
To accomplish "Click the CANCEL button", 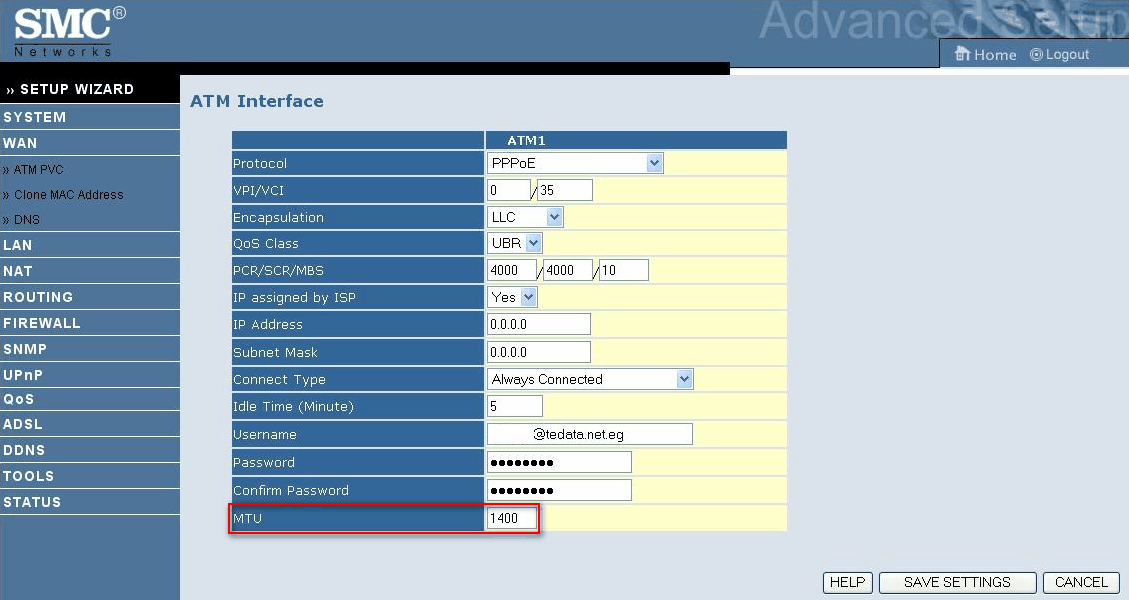I will click(x=1081, y=582).
